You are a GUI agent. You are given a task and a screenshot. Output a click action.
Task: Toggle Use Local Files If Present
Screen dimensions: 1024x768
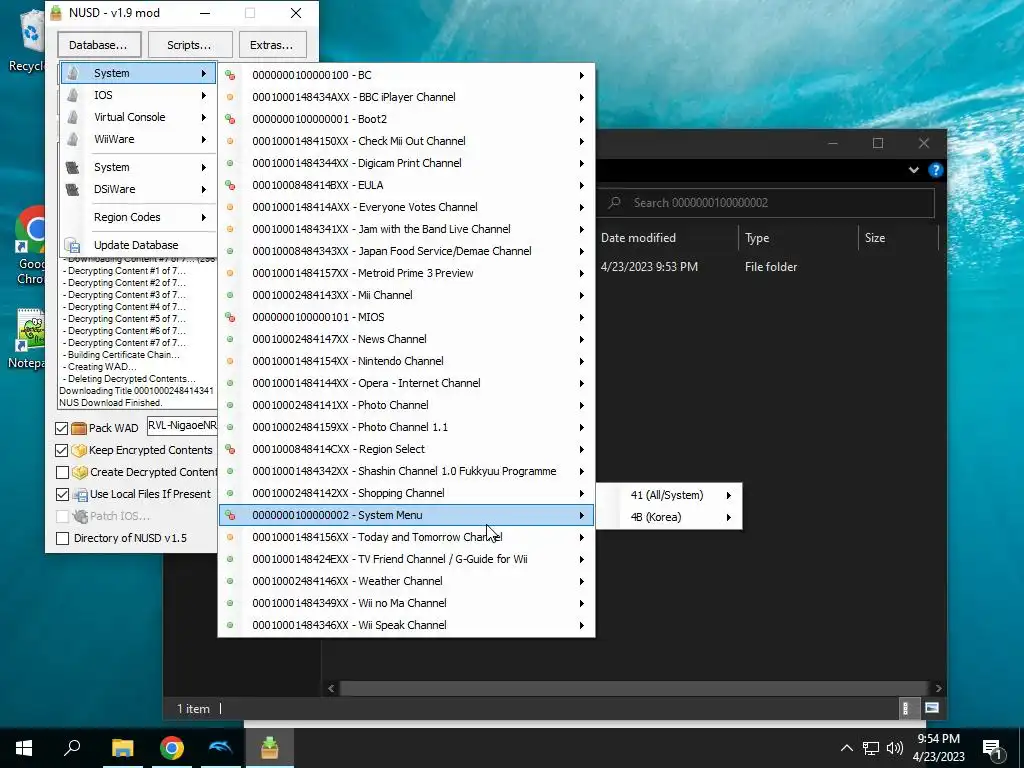click(63, 494)
